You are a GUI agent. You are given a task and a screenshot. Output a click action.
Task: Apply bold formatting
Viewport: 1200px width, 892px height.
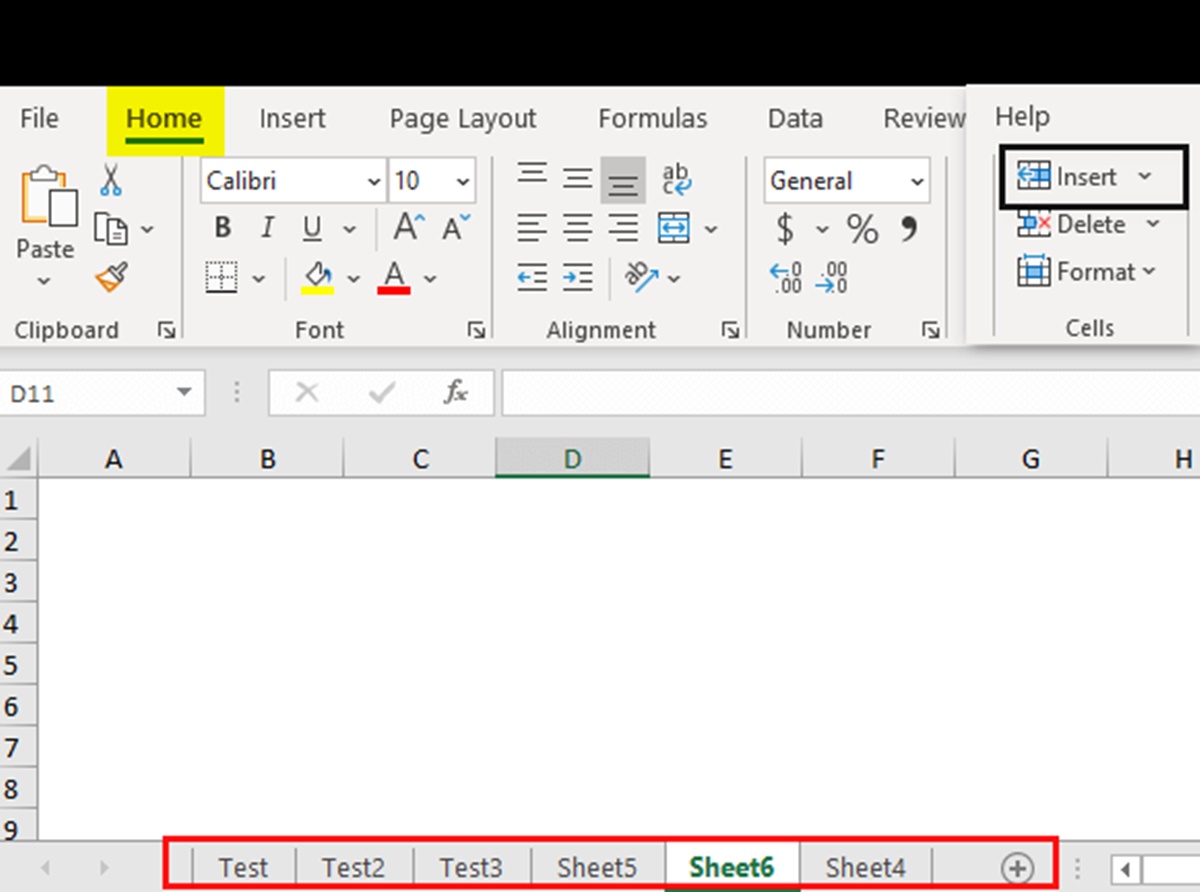point(221,228)
